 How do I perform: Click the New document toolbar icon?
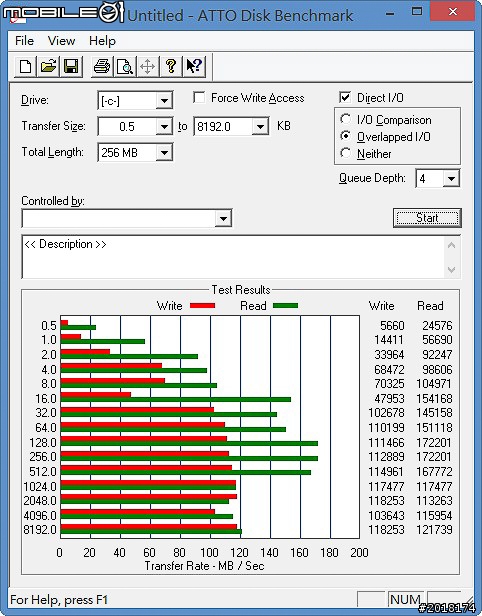(26, 66)
